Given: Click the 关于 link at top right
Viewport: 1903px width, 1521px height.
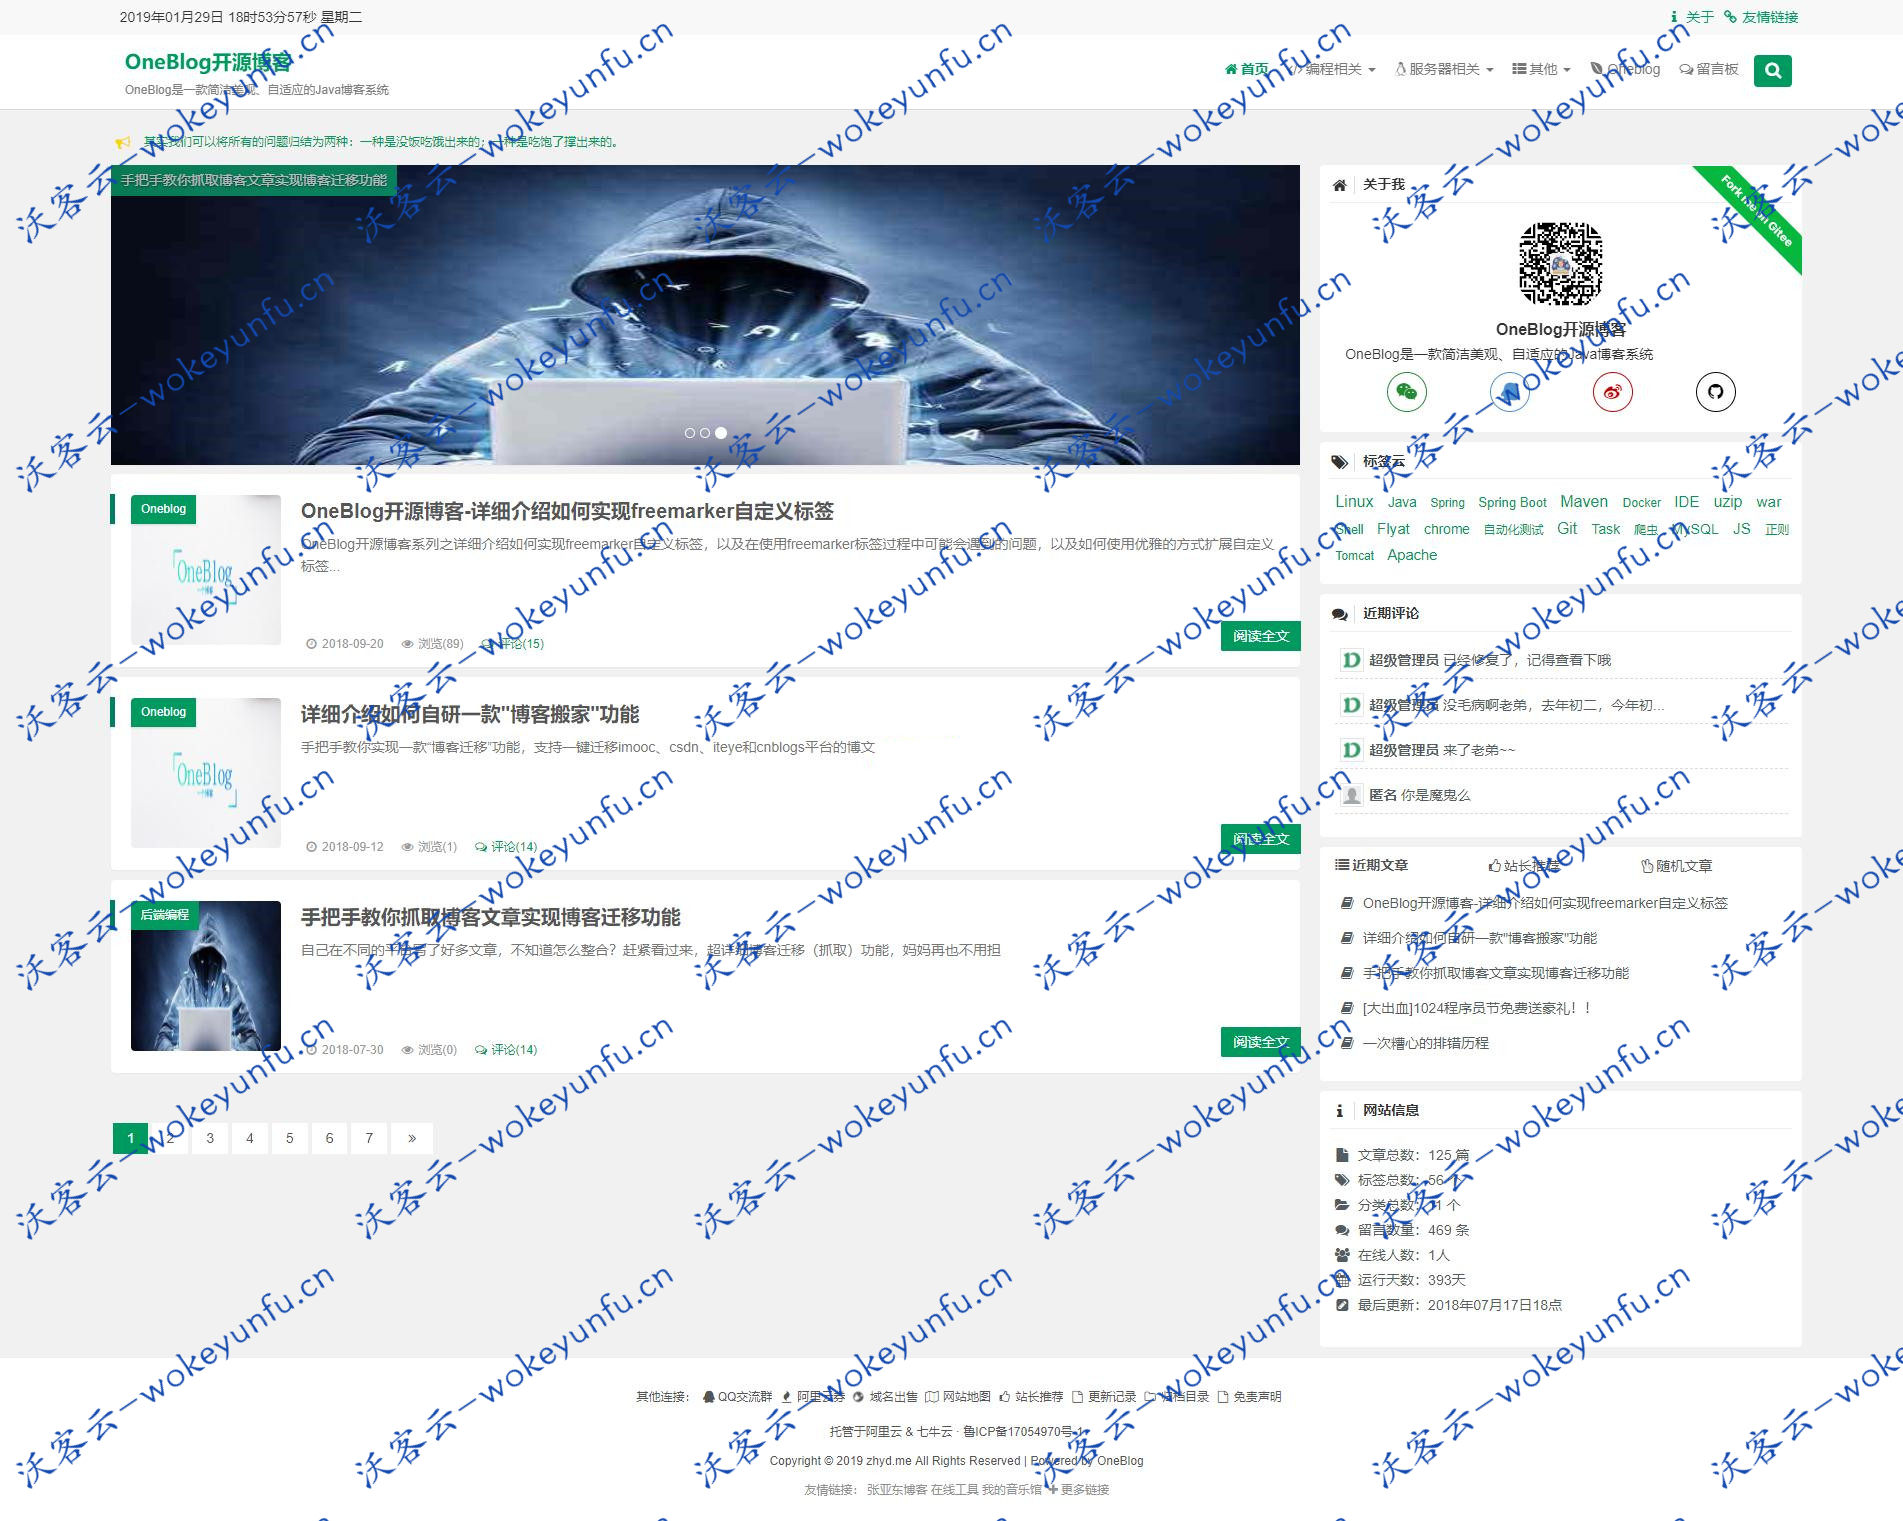Looking at the screenshot, I should [x=1692, y=17].
